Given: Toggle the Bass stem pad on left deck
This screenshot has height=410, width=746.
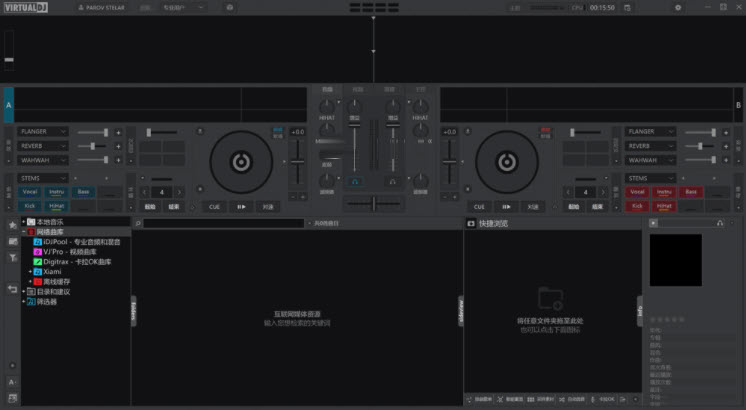Looking at the screenshot, I should pos(84,192).
